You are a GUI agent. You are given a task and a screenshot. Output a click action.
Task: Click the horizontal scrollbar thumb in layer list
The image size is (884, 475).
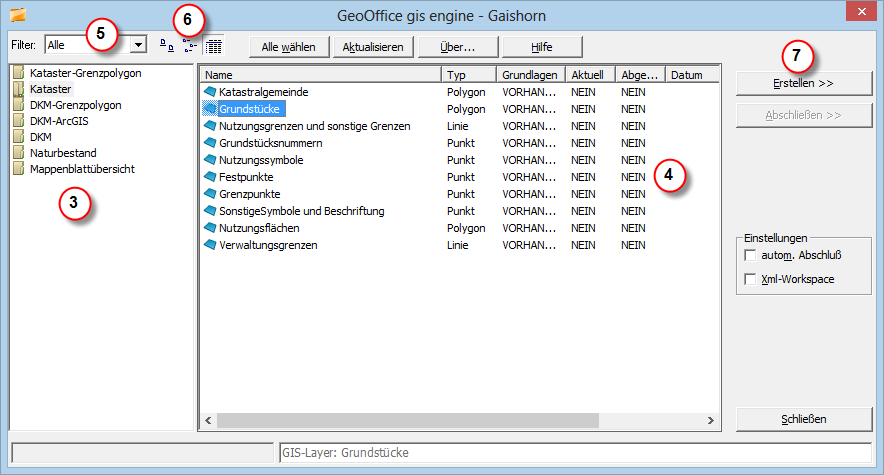coord(408,420)
